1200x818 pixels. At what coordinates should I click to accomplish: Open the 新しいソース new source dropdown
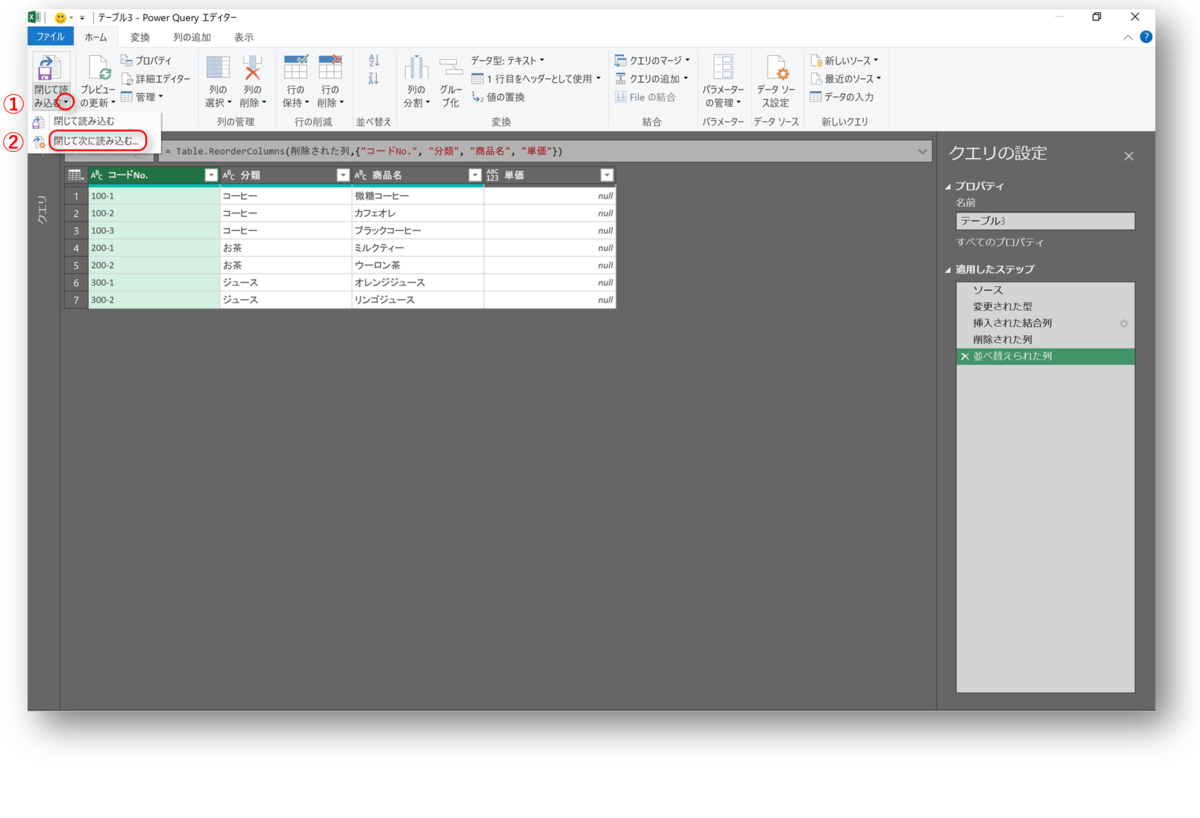(845, 61)
